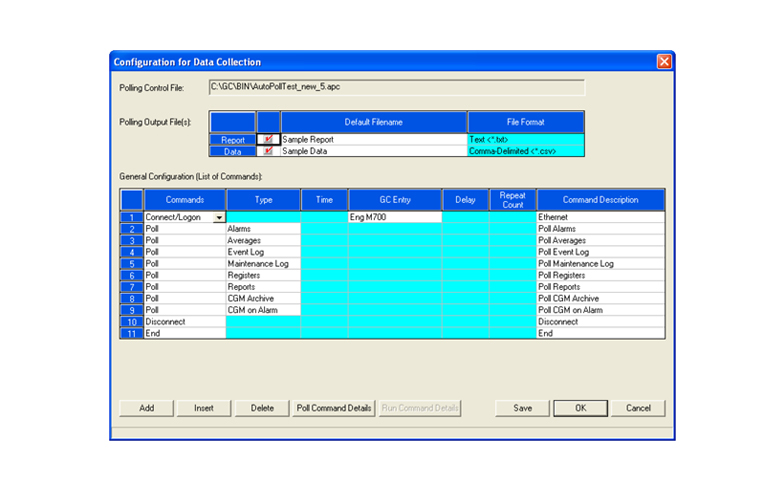Select the Text (*.txt) file format cell
Image resolution: width=780 pixels, height=500 pixels.
pos(525,139)
